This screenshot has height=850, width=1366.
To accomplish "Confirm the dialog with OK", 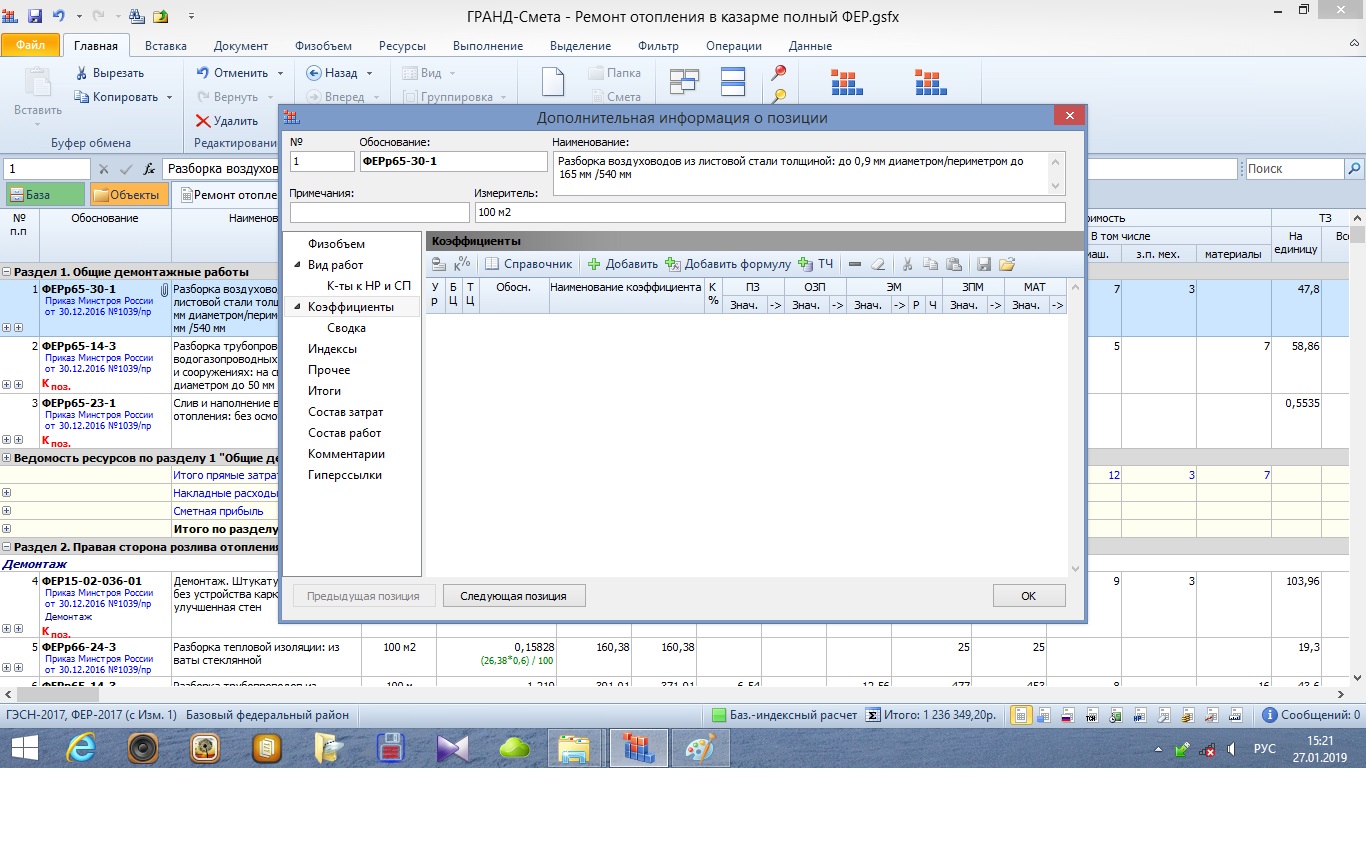I will point(1029,596).
